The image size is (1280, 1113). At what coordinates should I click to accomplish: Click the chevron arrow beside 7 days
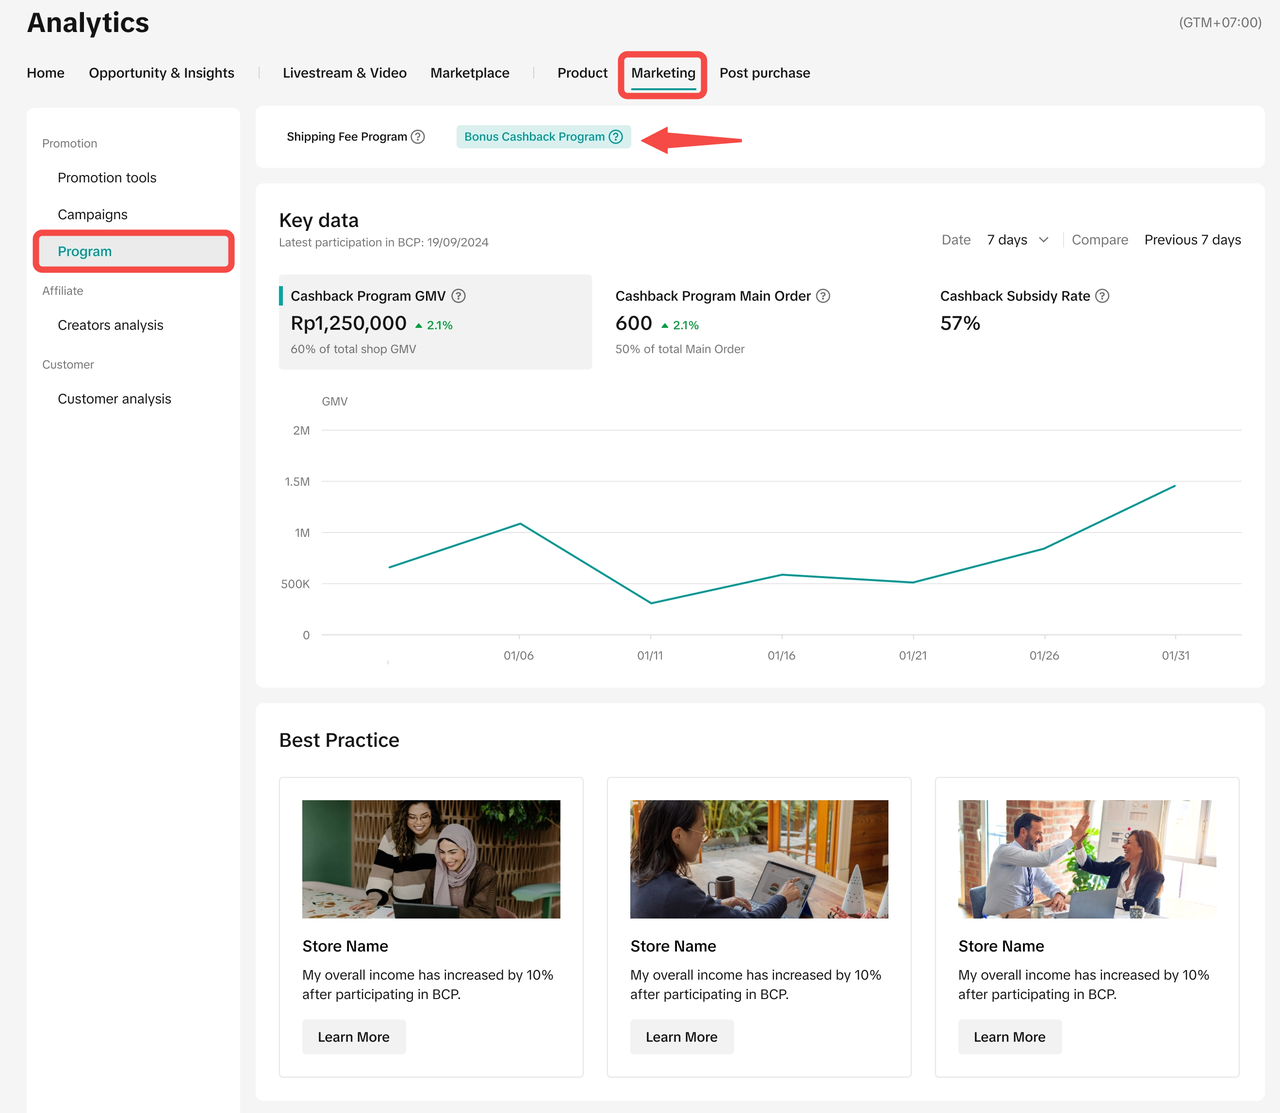tap(1044, 240)
